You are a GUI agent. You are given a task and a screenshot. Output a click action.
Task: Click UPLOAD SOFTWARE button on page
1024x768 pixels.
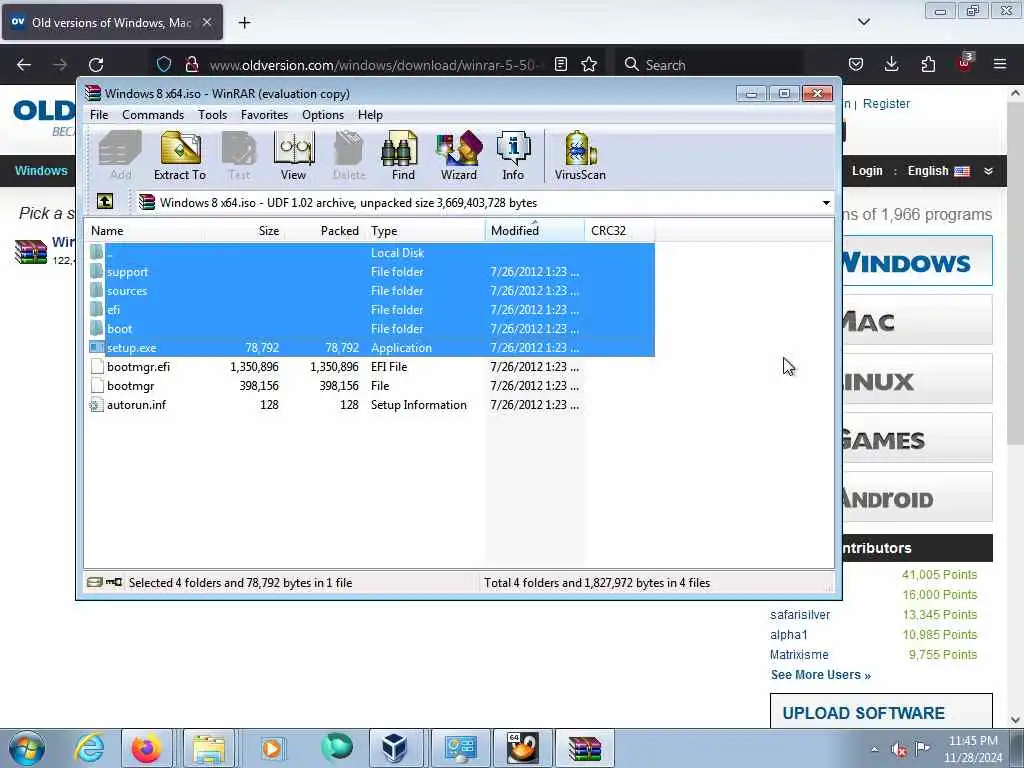click(x=881, y=711)
